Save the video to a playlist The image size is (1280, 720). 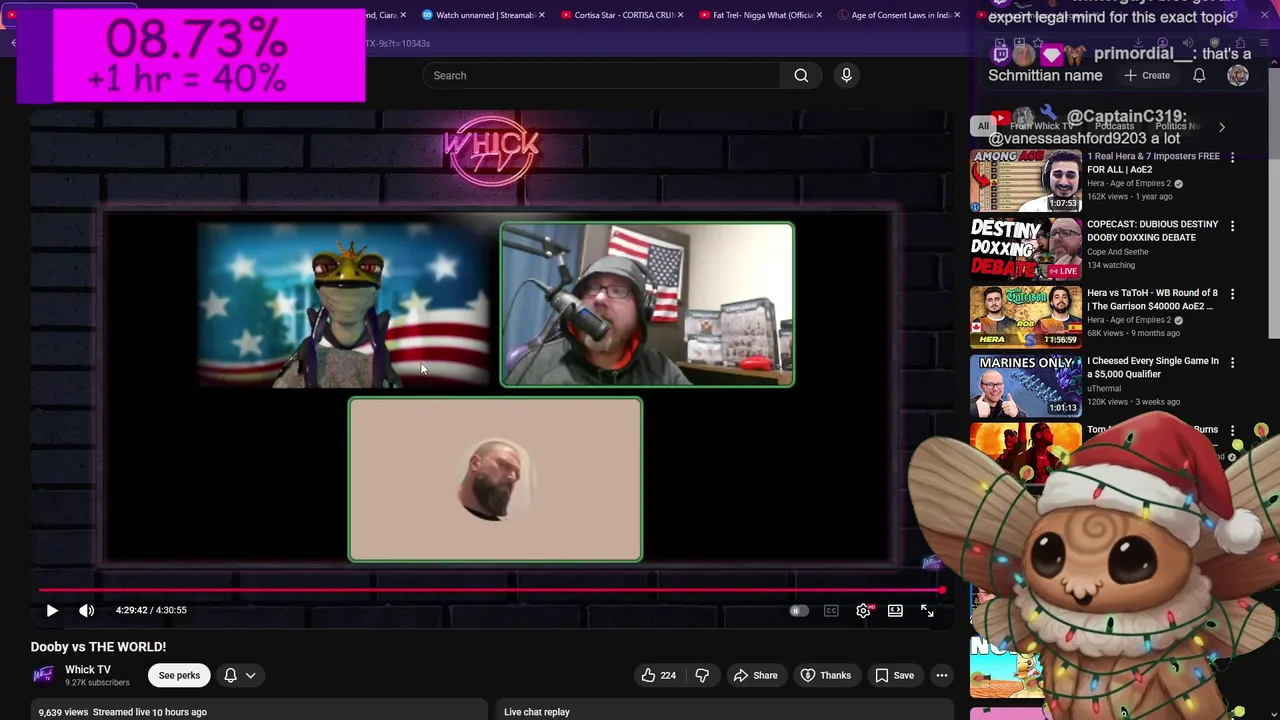pyautogui.click(x=894, y=675)
